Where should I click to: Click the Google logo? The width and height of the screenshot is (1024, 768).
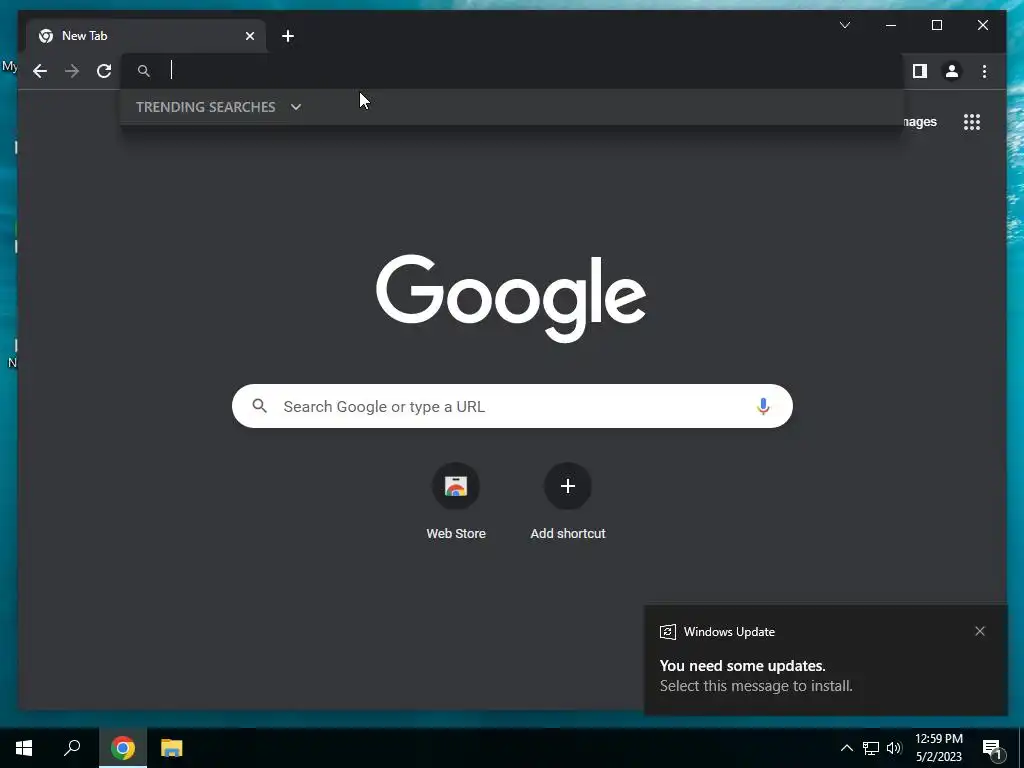[511, 297]
